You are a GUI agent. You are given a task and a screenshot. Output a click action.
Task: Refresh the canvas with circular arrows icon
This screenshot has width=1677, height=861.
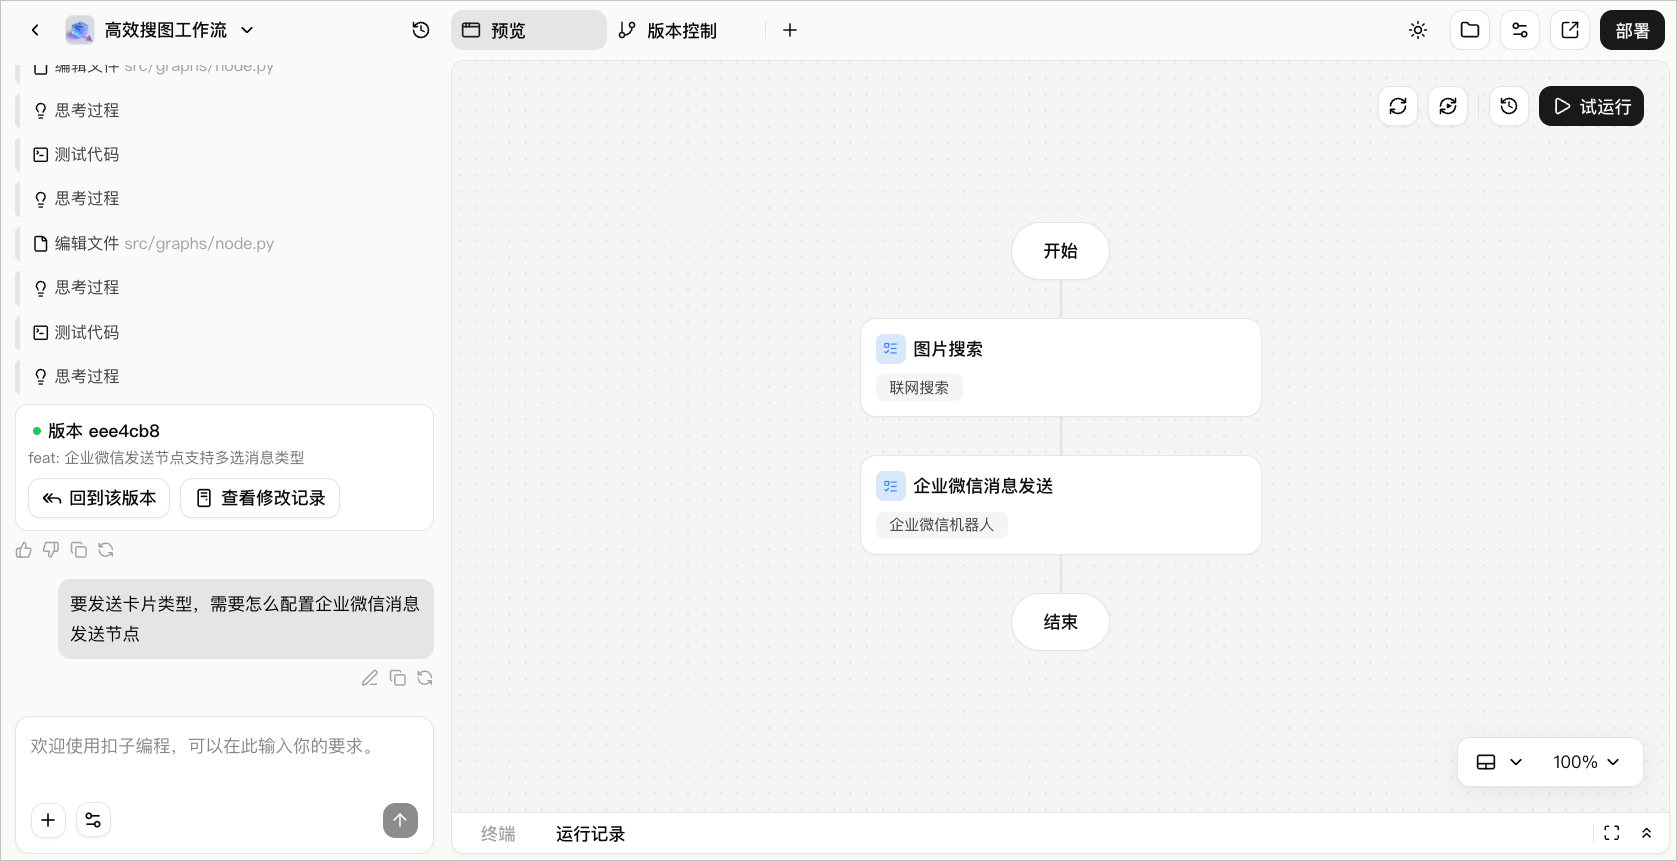coord(1398,106)
